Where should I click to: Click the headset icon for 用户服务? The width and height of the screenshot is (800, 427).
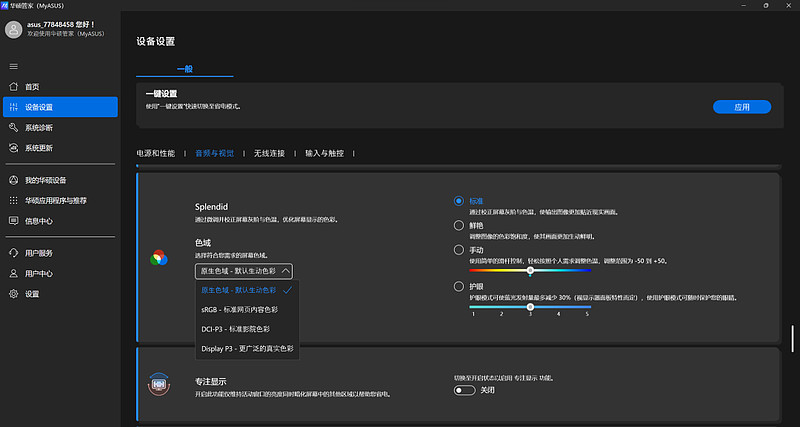click(14, 253)
